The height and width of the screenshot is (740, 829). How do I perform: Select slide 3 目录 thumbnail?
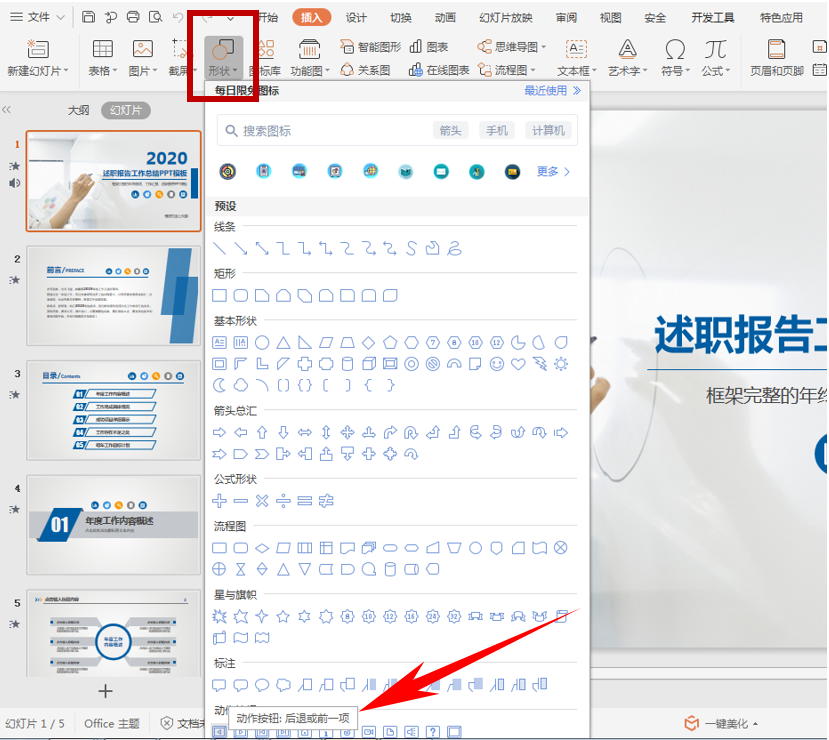point(114,410)
